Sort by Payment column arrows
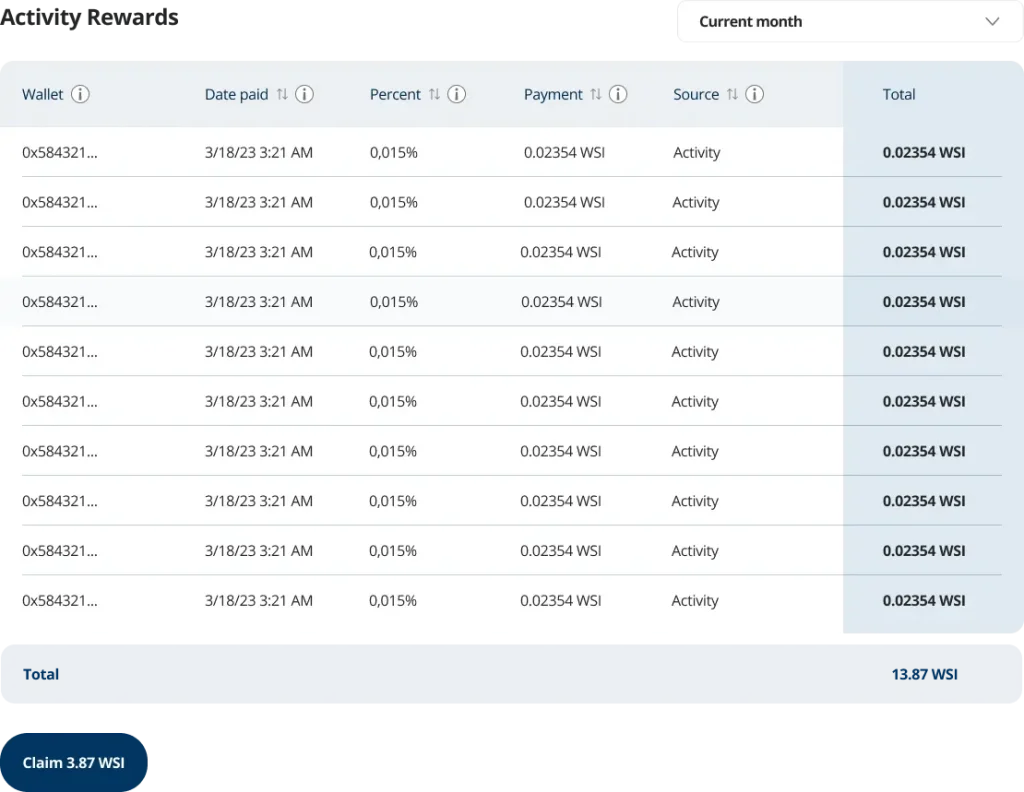Image resolution: width=1024 pixels, height=792 pixels. (596, 94)
